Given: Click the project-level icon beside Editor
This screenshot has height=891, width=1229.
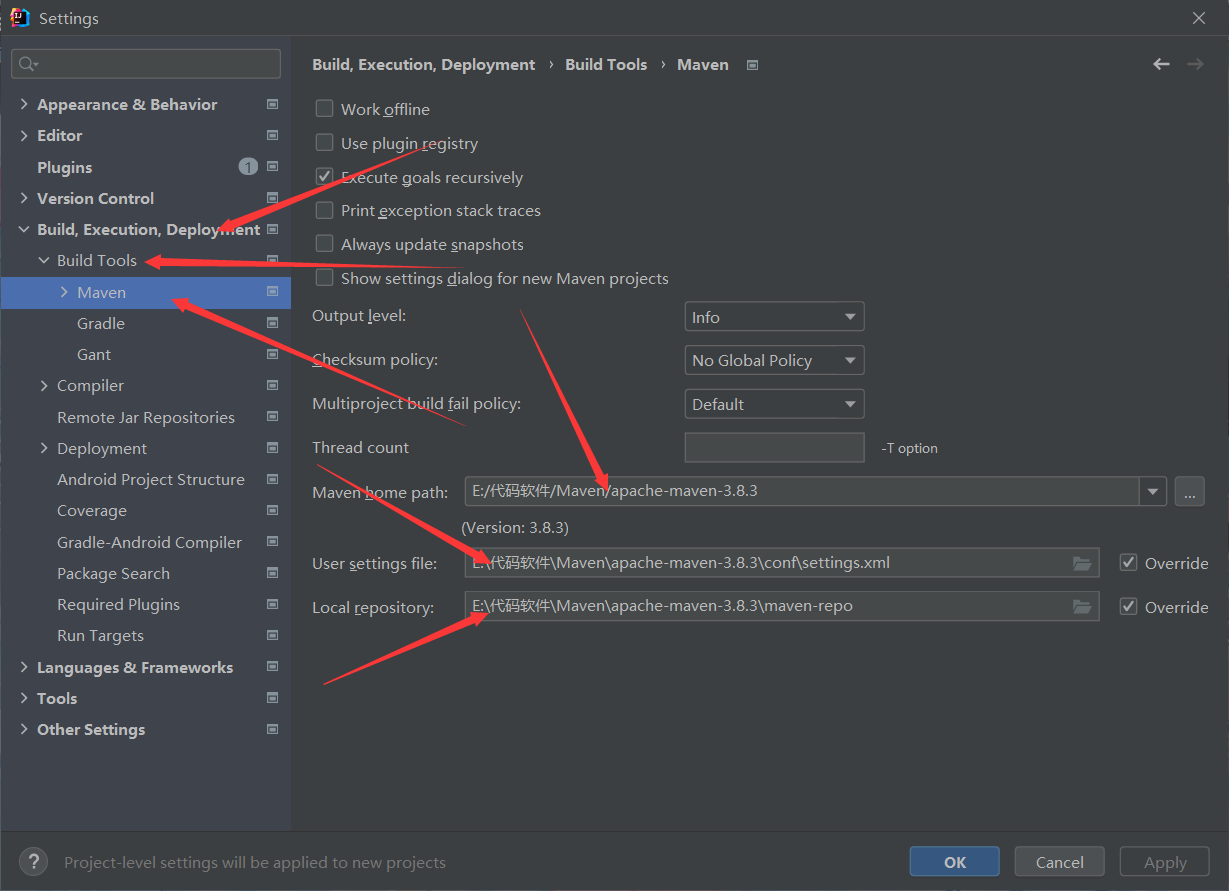Looking at the screenshot, I should (x=272, y=135).
